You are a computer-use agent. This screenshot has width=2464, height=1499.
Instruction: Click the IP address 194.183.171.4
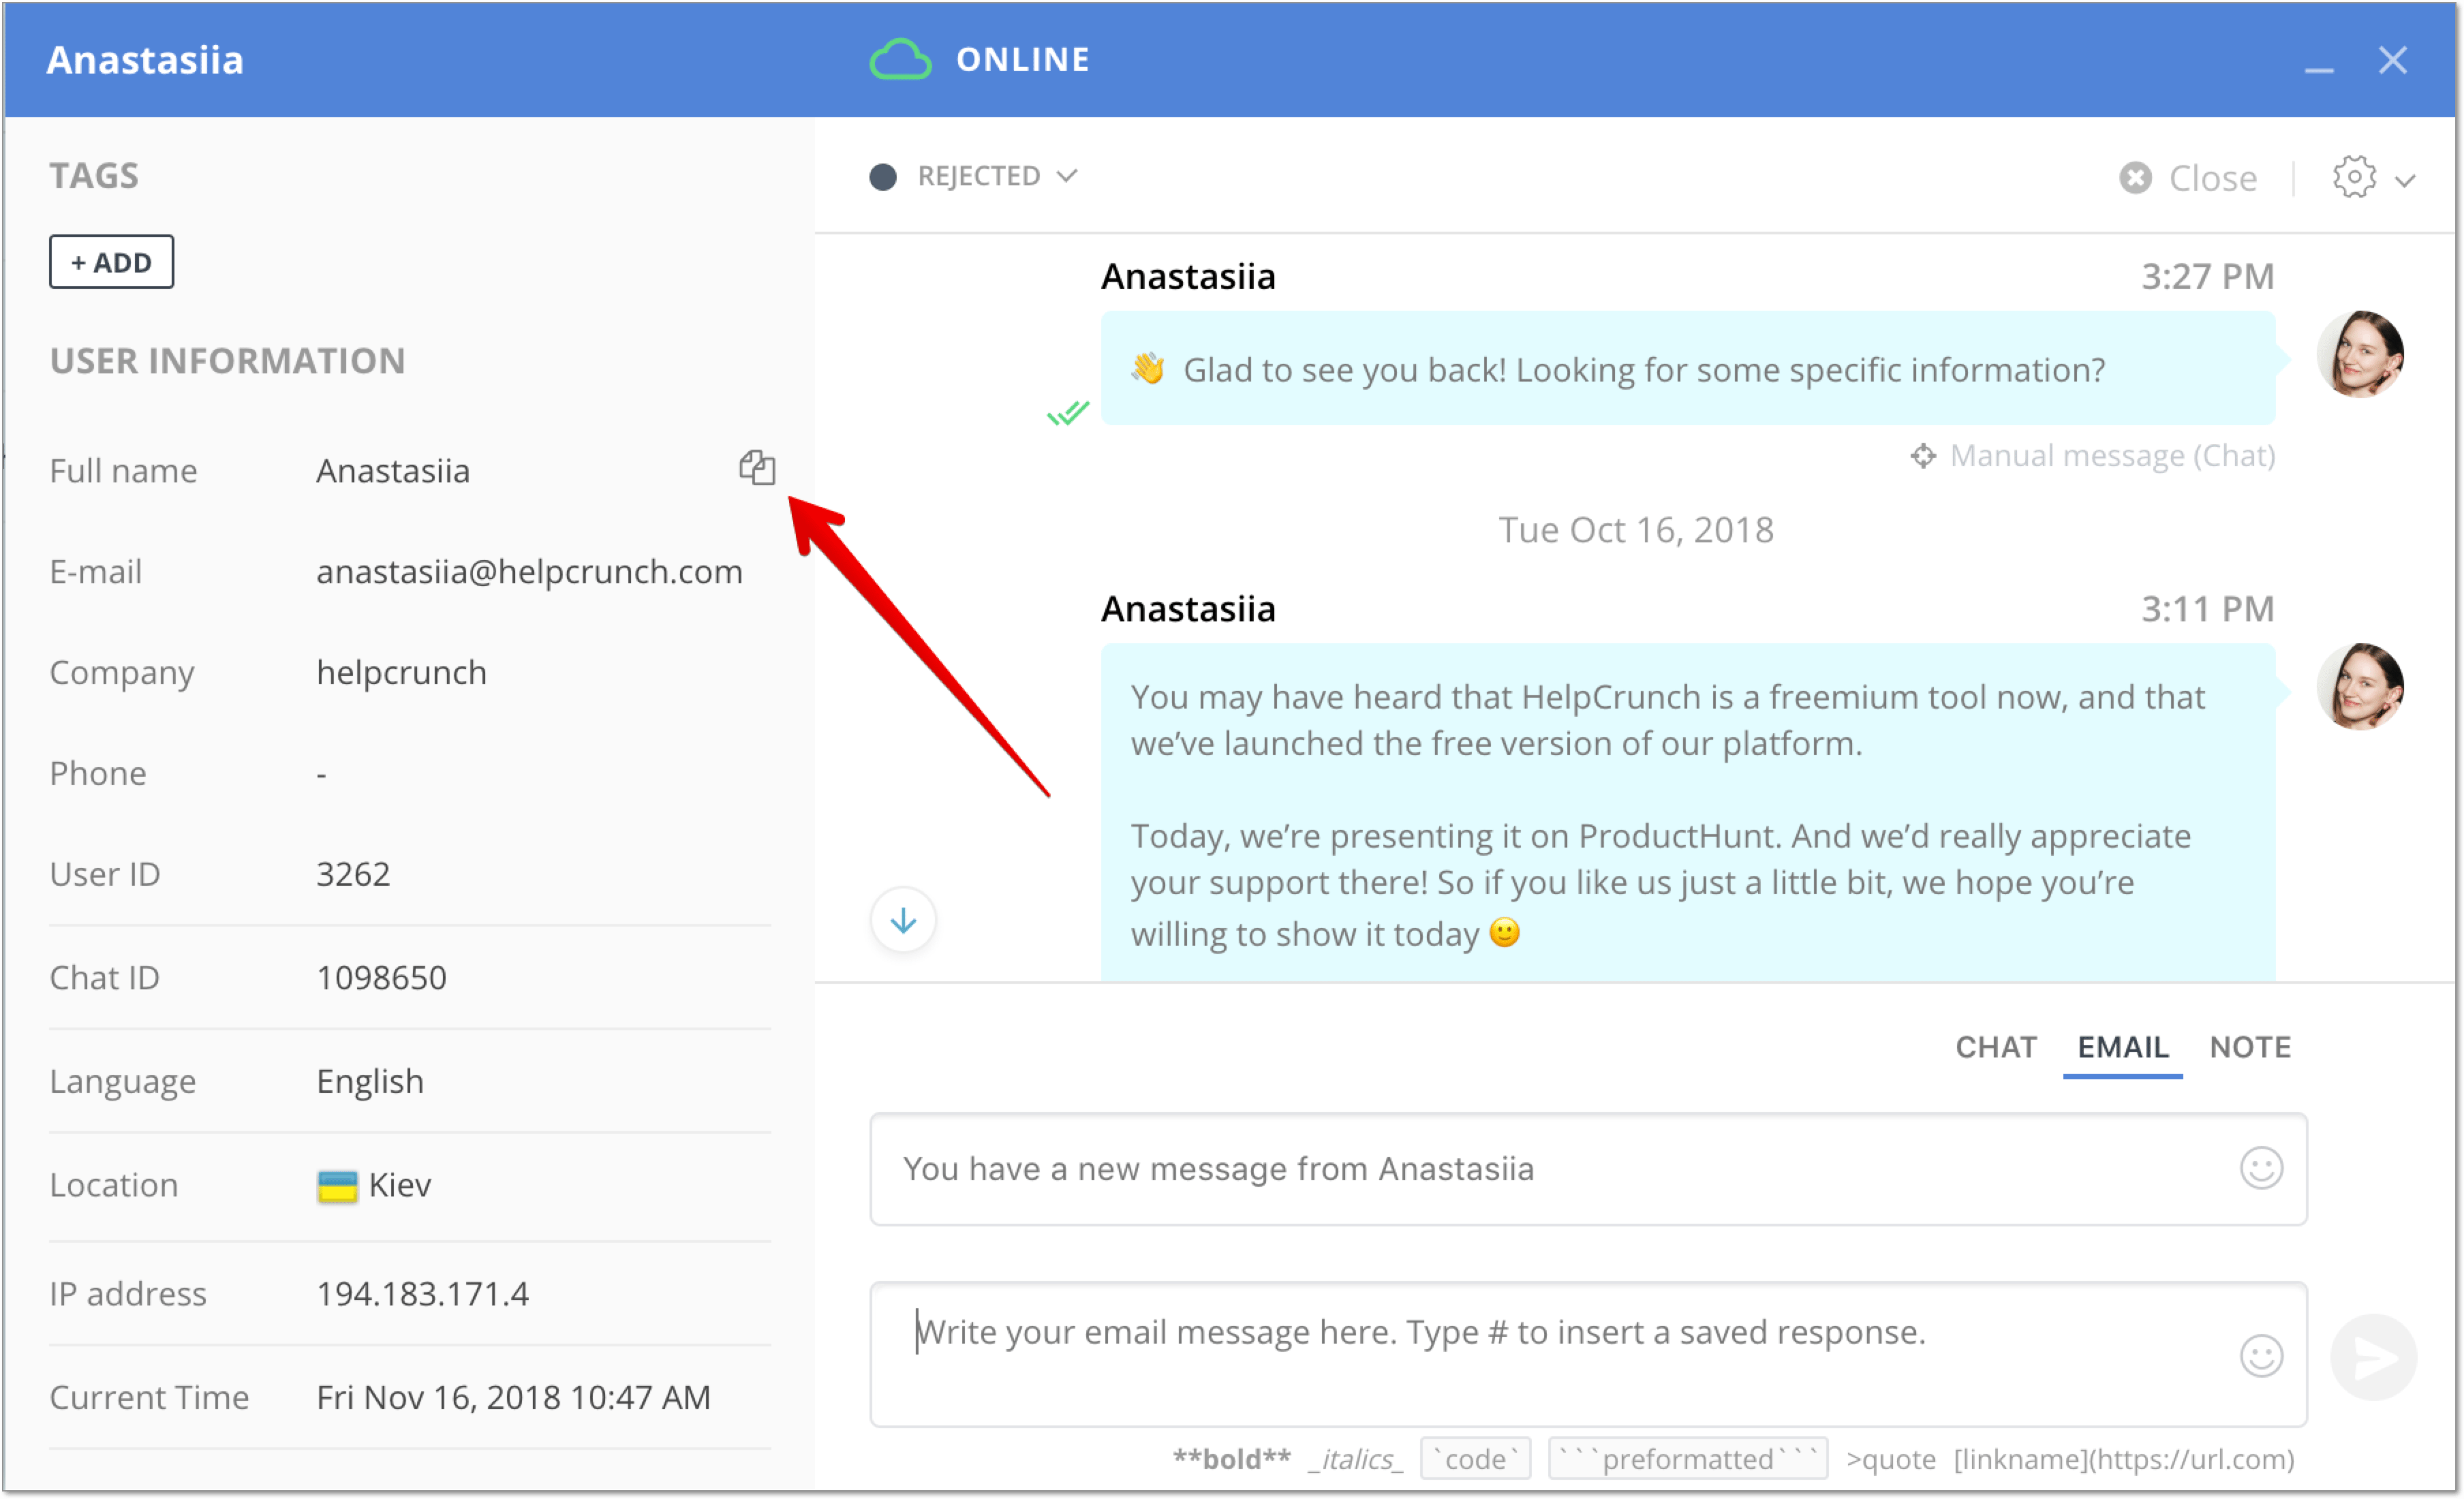coord(422,1295)
